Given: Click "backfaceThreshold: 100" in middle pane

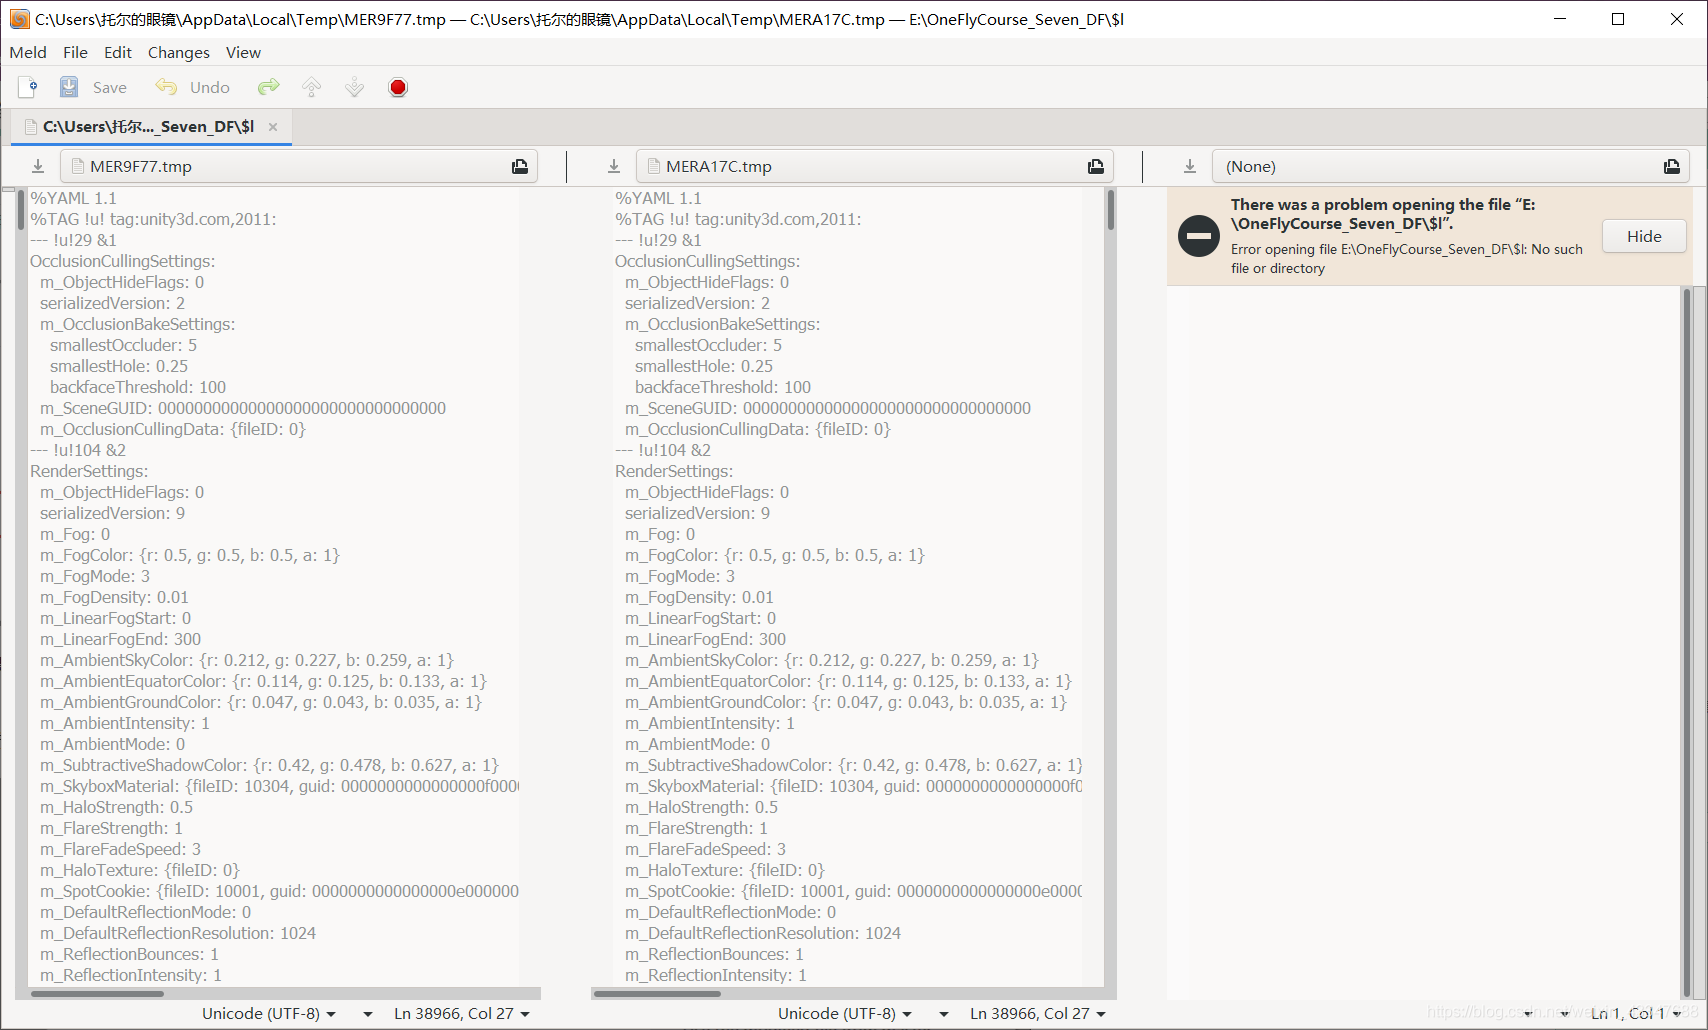Looking at the screenshot, I should 723,387.
